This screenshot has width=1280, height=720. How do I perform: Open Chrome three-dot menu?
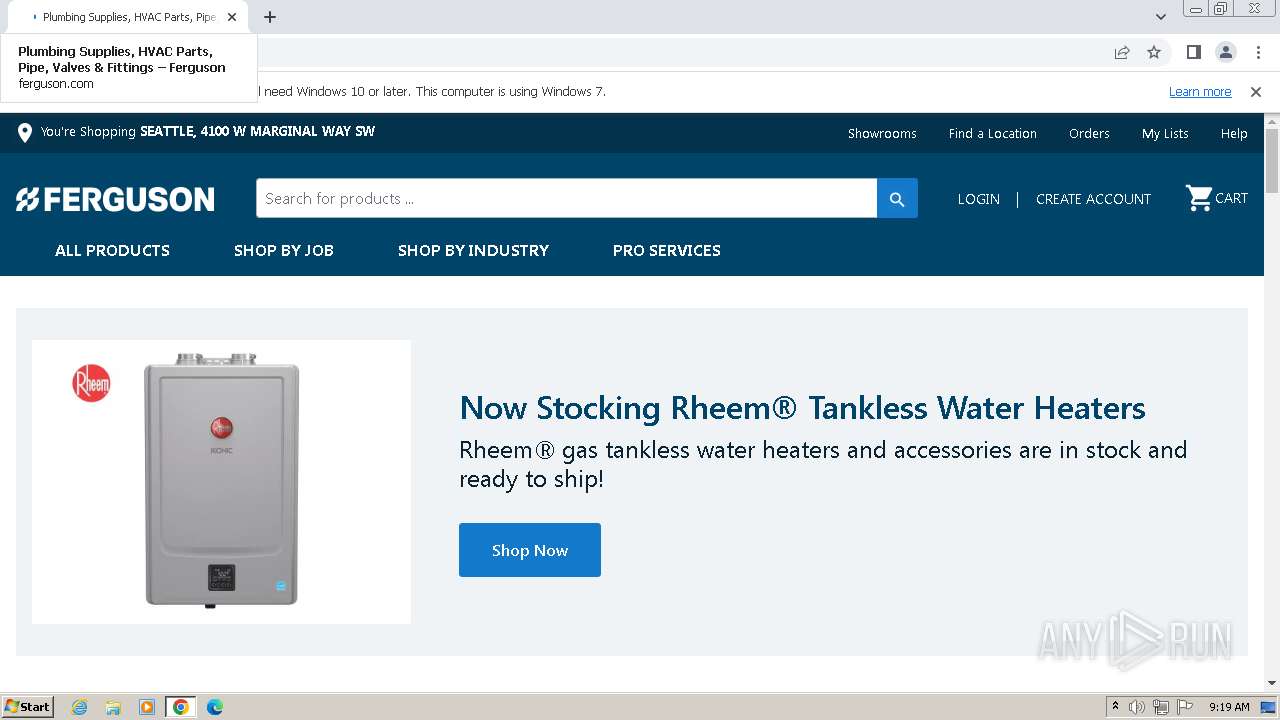pyautogui.click(x=1258, y=53)
